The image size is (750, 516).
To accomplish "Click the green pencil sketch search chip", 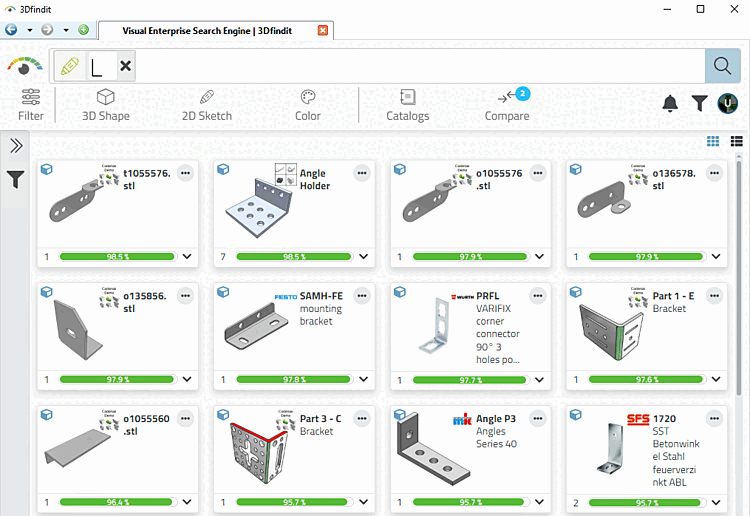I will (x=70, y=66).
